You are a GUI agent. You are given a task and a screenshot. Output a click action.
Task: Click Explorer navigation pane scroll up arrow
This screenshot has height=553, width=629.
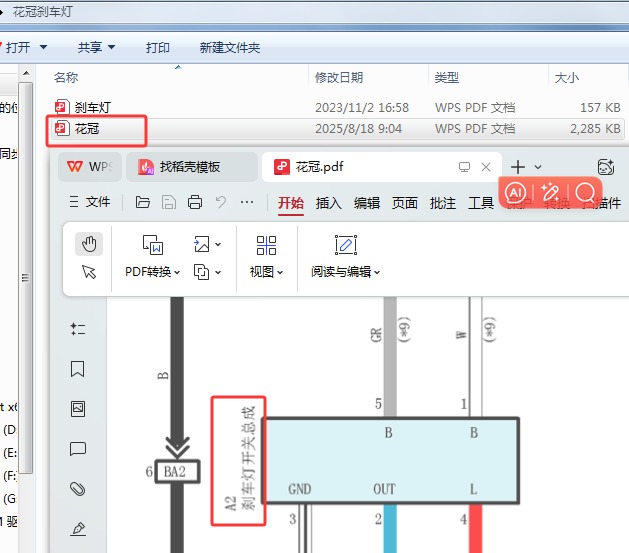pos(26,73)
